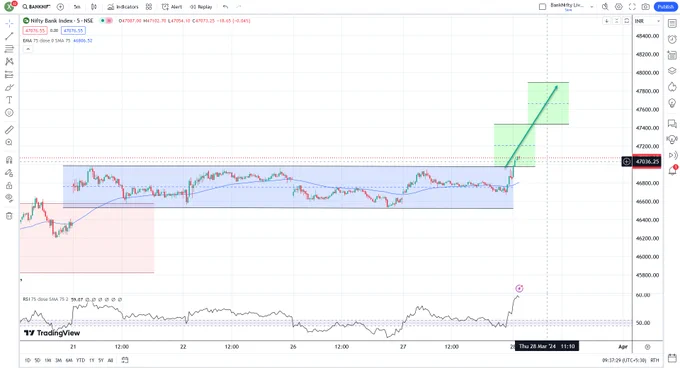Undo the last chart action
This screenshot has height=368, width=680.
(225, 7)
